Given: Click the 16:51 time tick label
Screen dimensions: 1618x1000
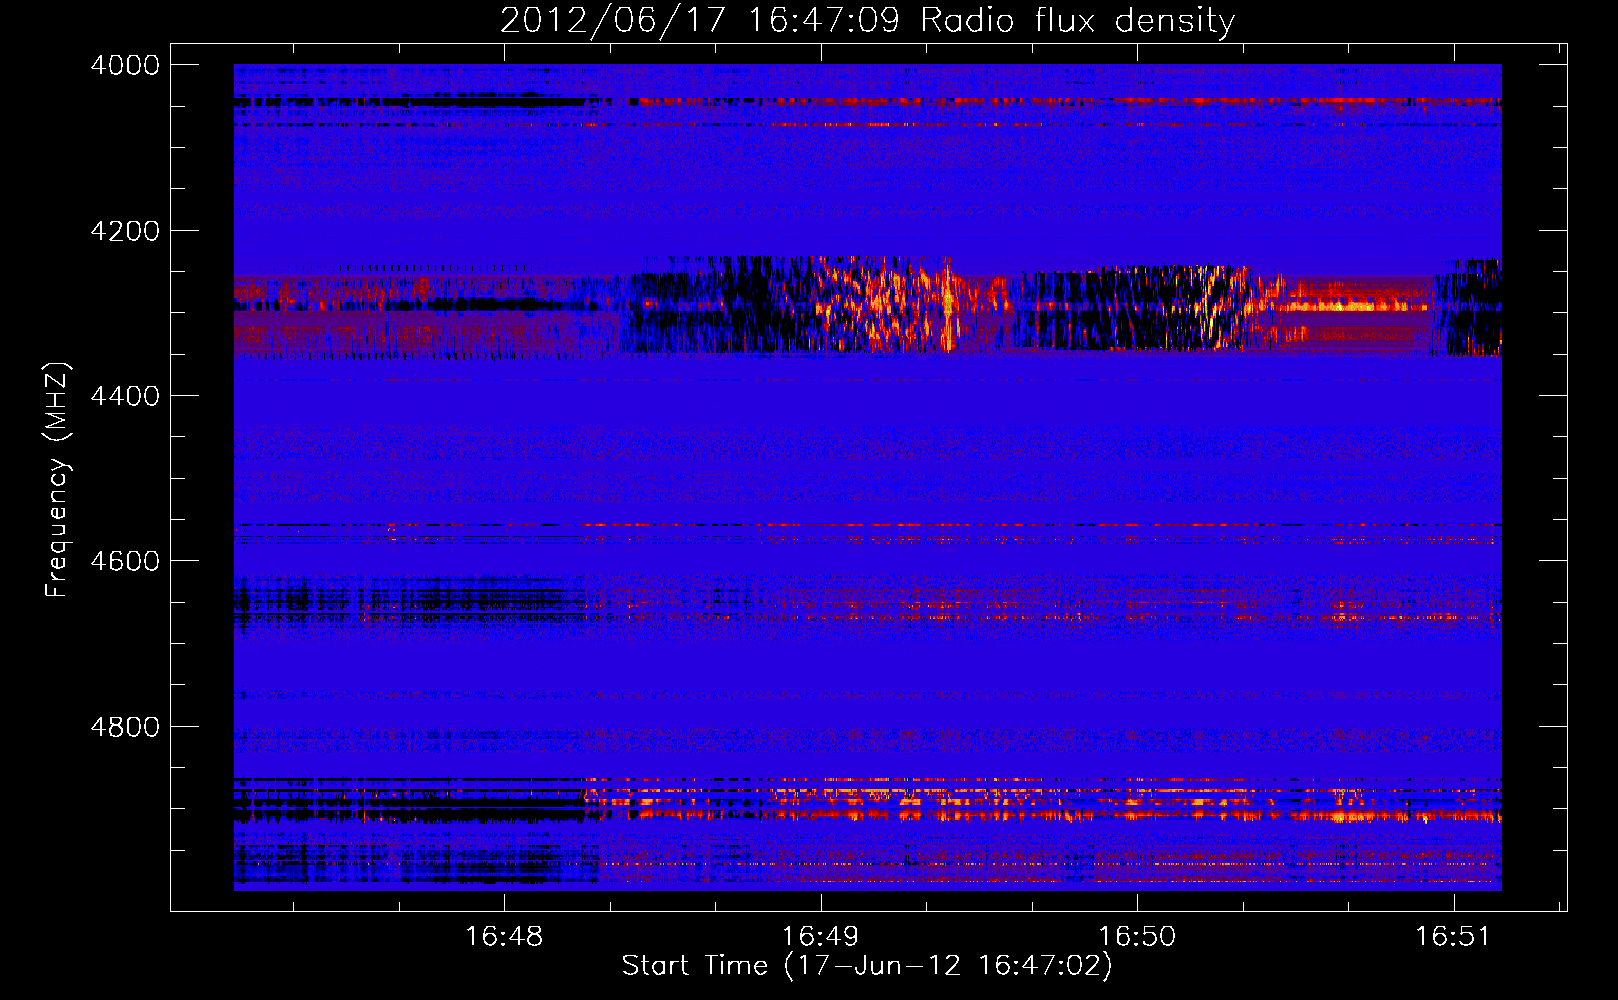Looking at the screenshot, I should click(x=1453, y=937).
